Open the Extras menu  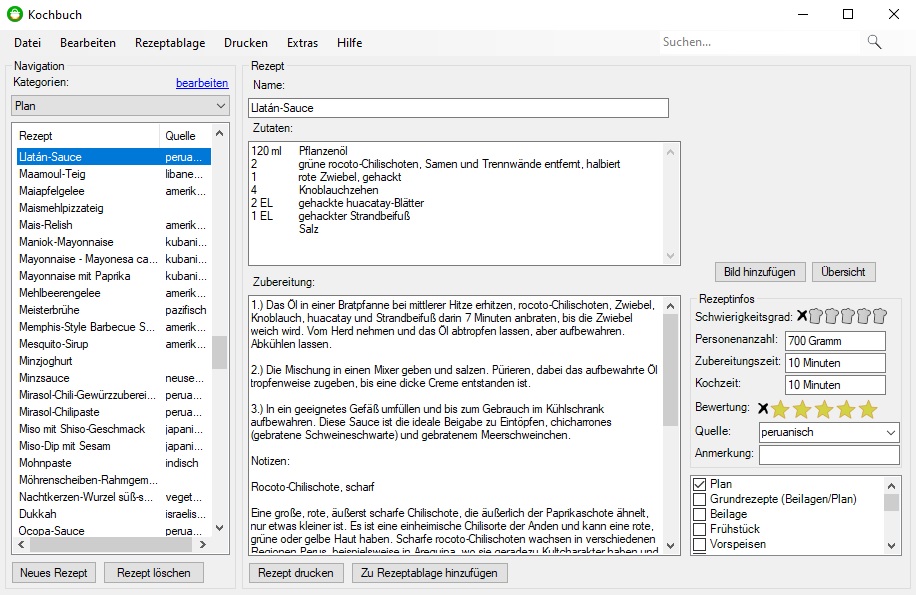302,43
